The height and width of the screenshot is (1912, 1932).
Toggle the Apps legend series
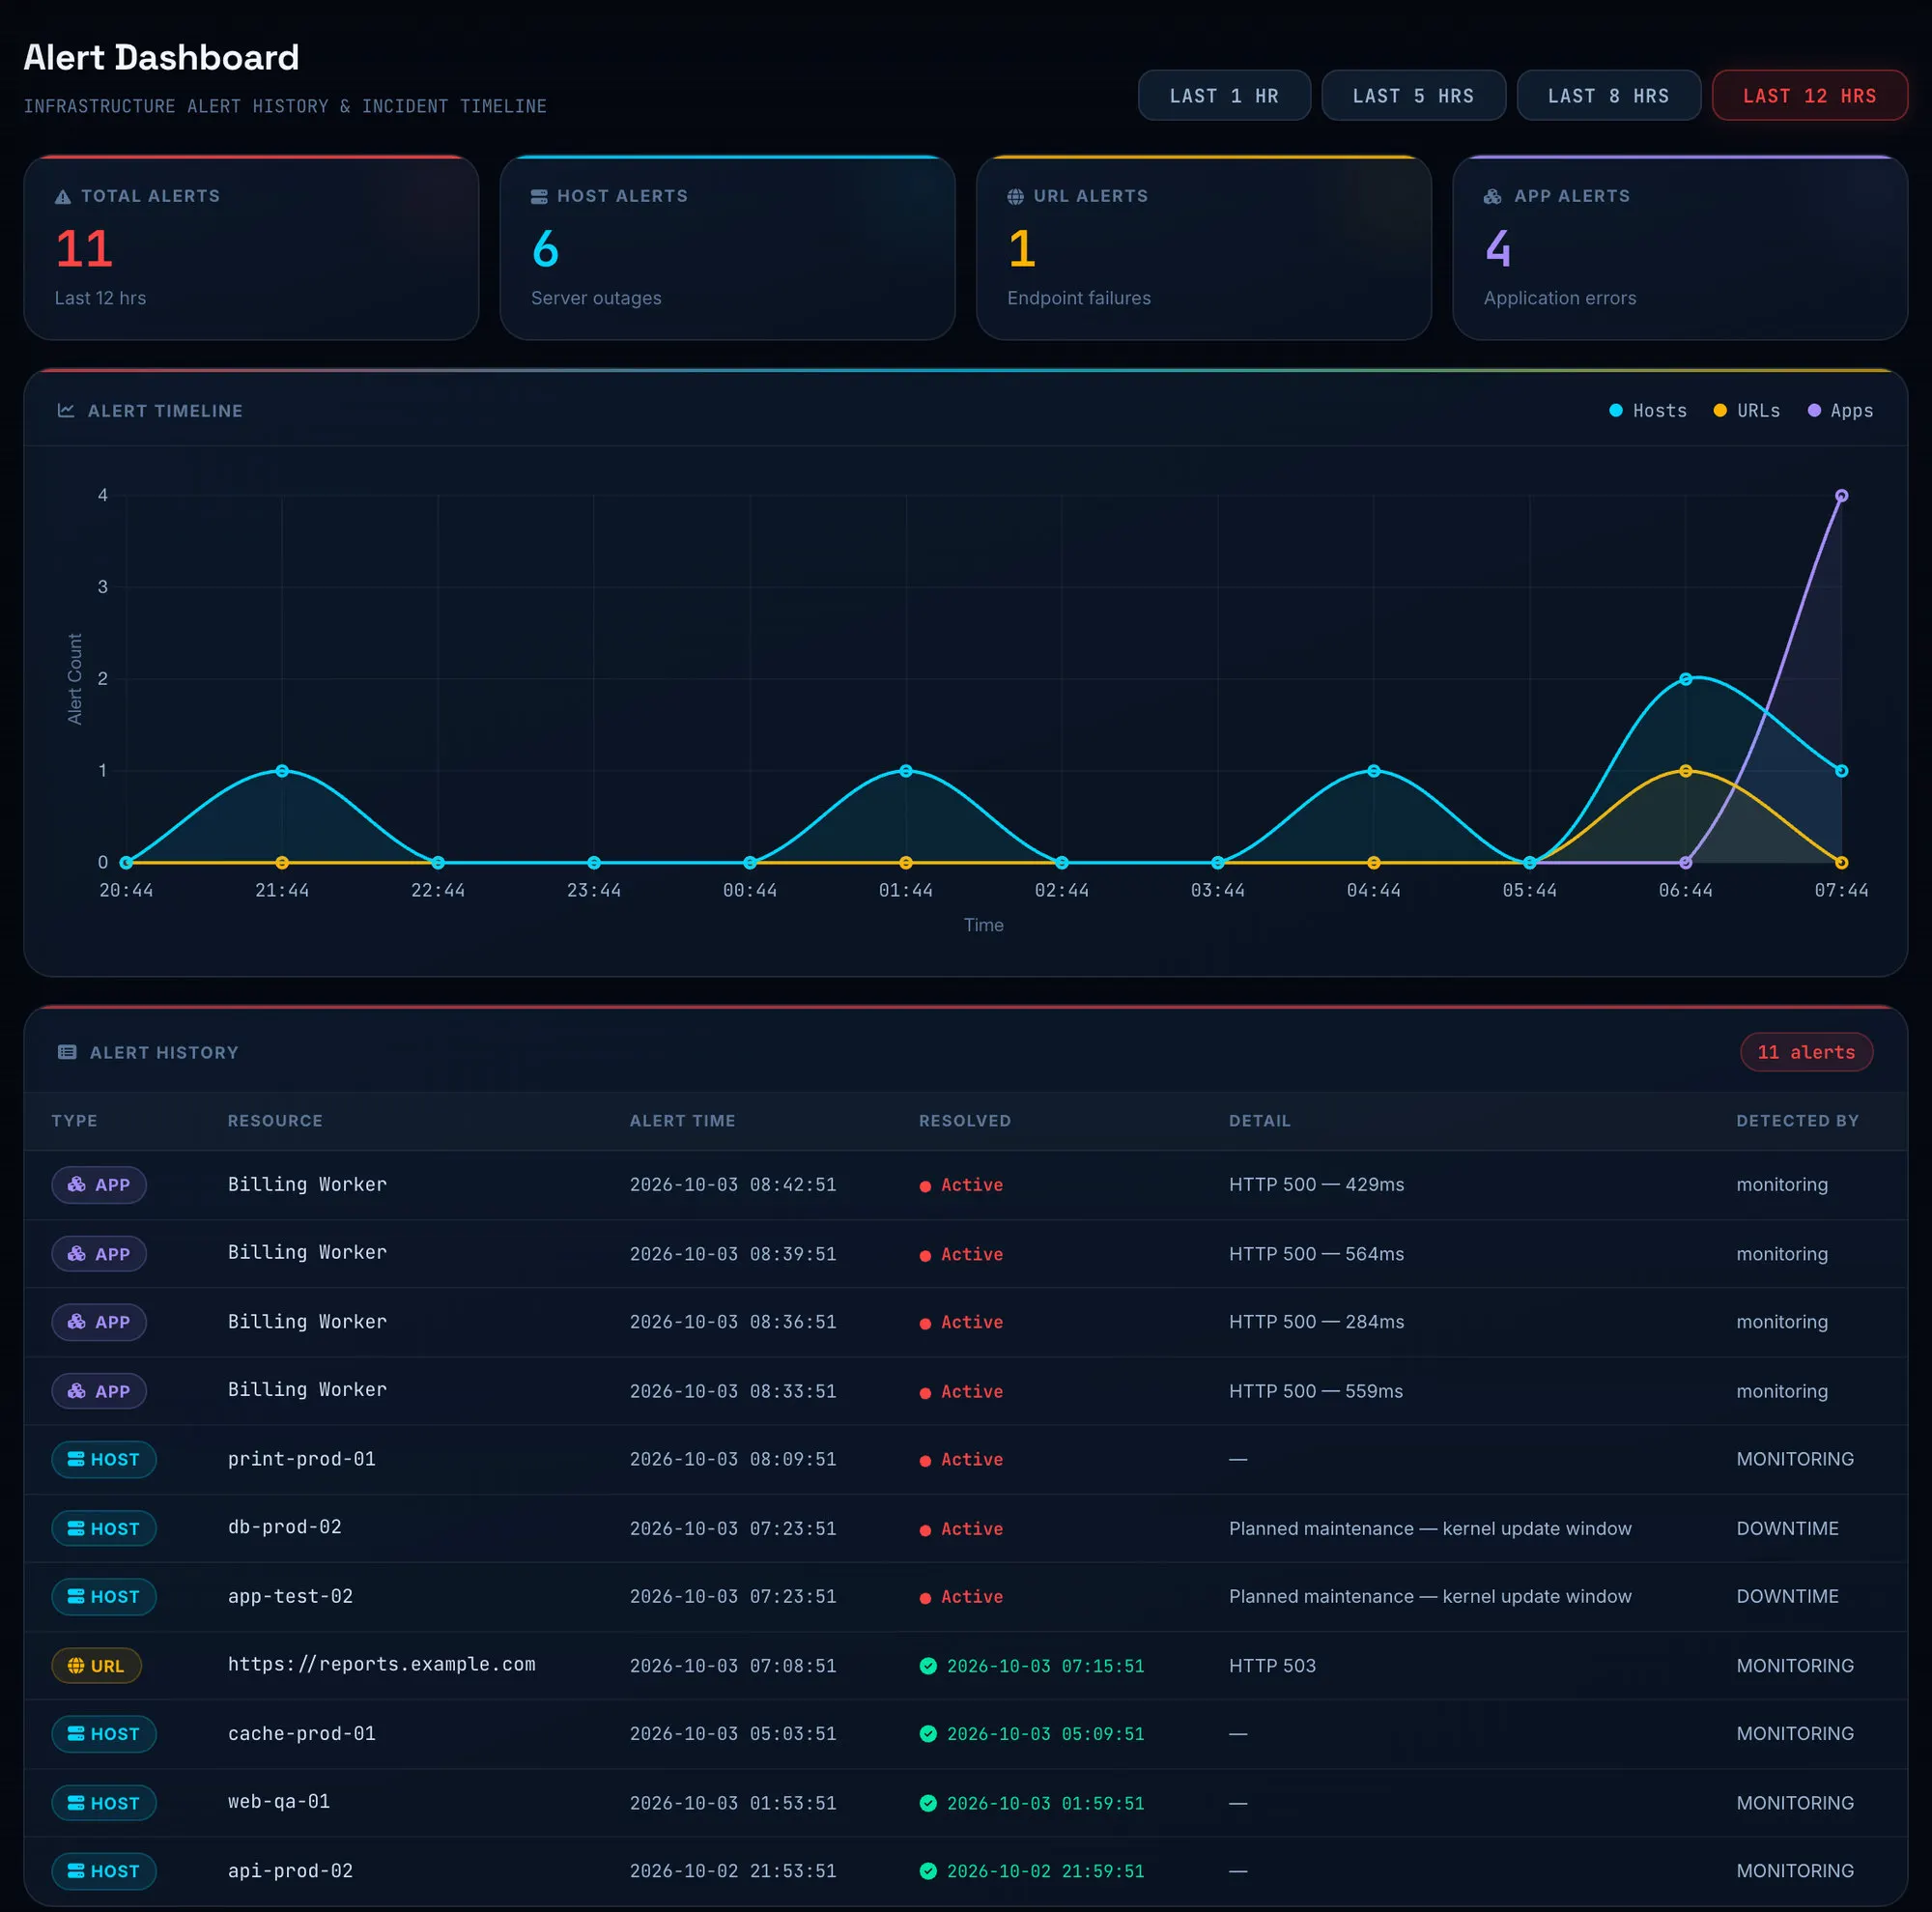click(x=1840, y=411)
